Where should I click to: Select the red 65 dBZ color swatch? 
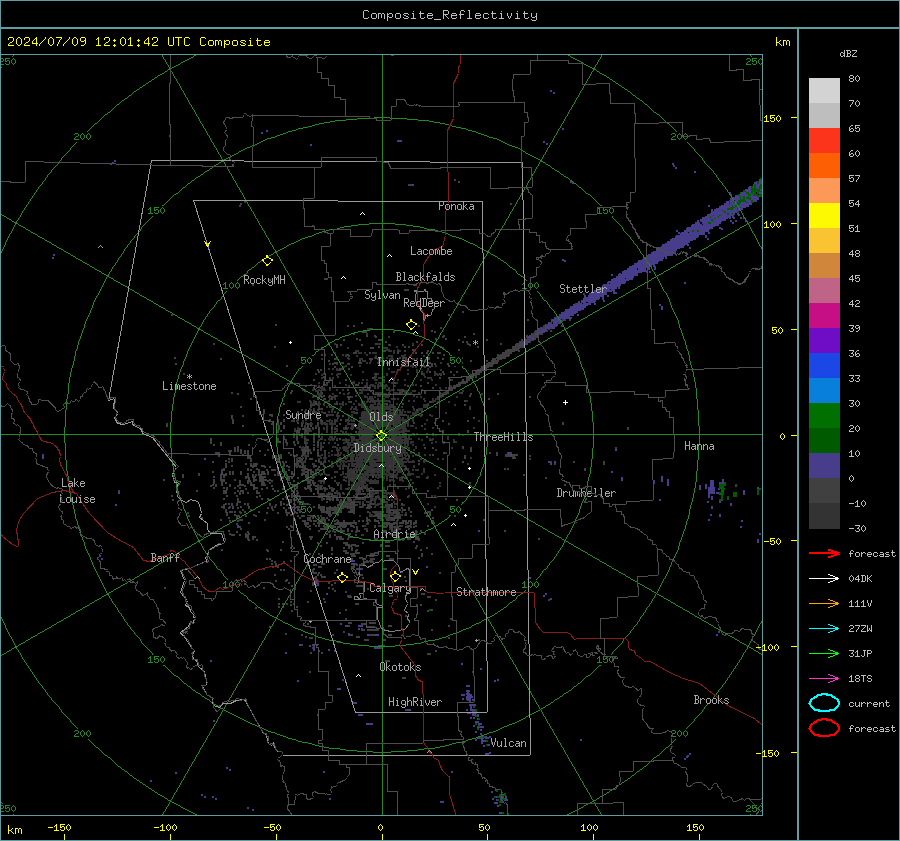click(824, 140)
